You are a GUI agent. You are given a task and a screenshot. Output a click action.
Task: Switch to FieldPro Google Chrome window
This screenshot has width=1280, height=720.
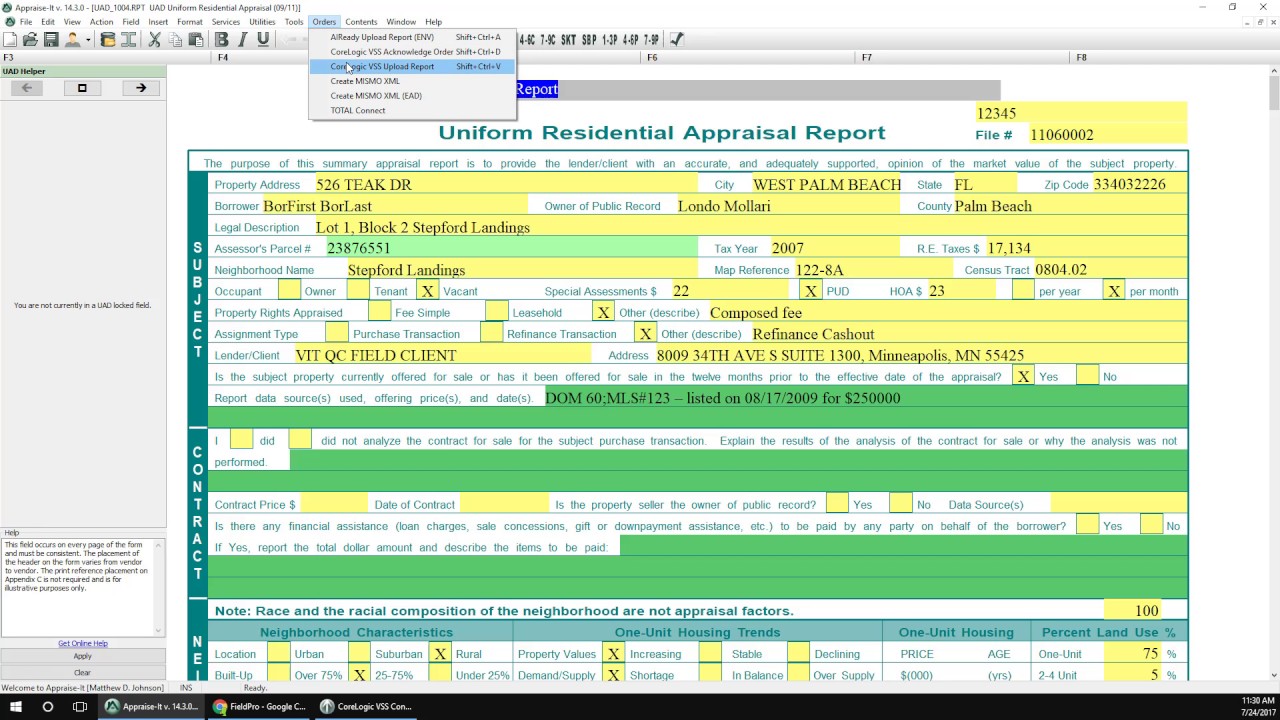(258, 706)
